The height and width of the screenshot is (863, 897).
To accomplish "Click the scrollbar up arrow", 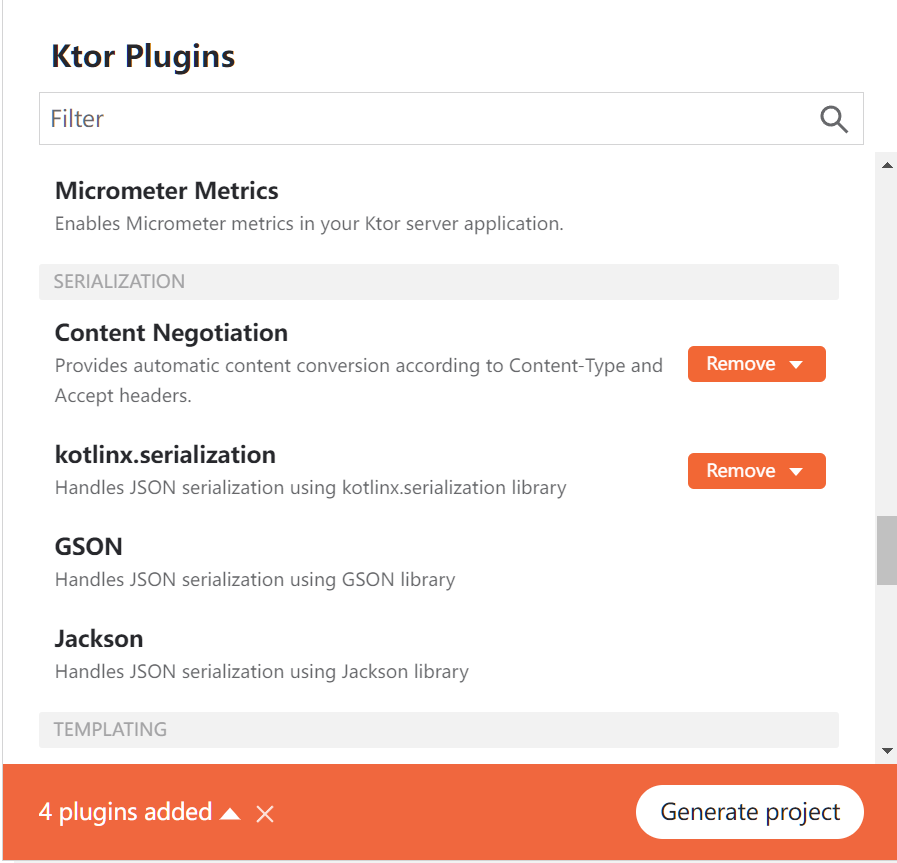I will pos(887,165).
